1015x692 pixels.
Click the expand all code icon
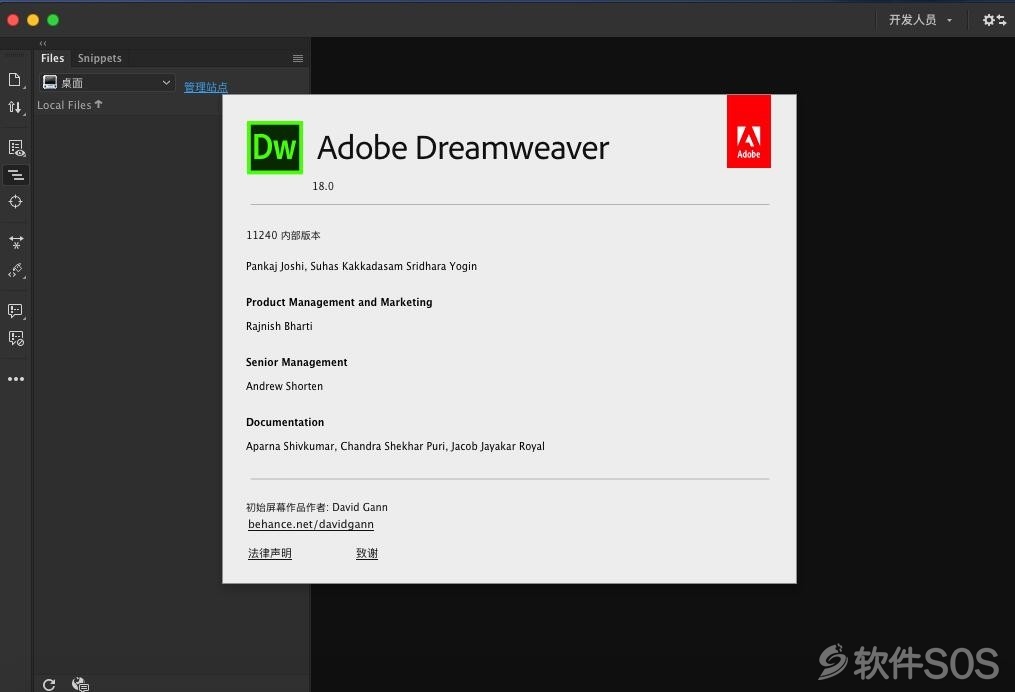pos(16,243)
